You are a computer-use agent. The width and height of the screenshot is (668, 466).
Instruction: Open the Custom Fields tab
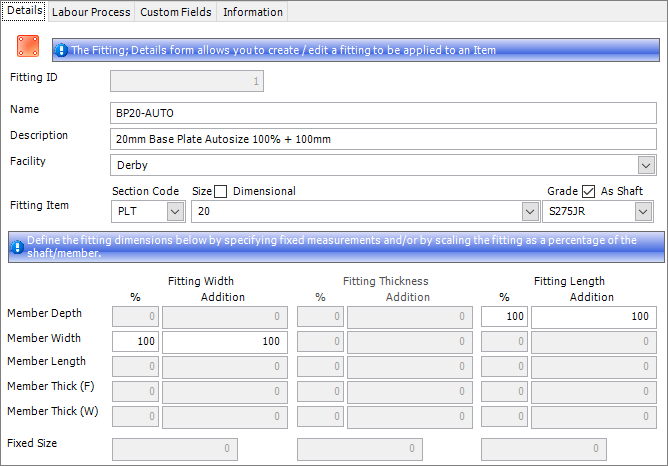pyautogui.click(x=175, y=12)
